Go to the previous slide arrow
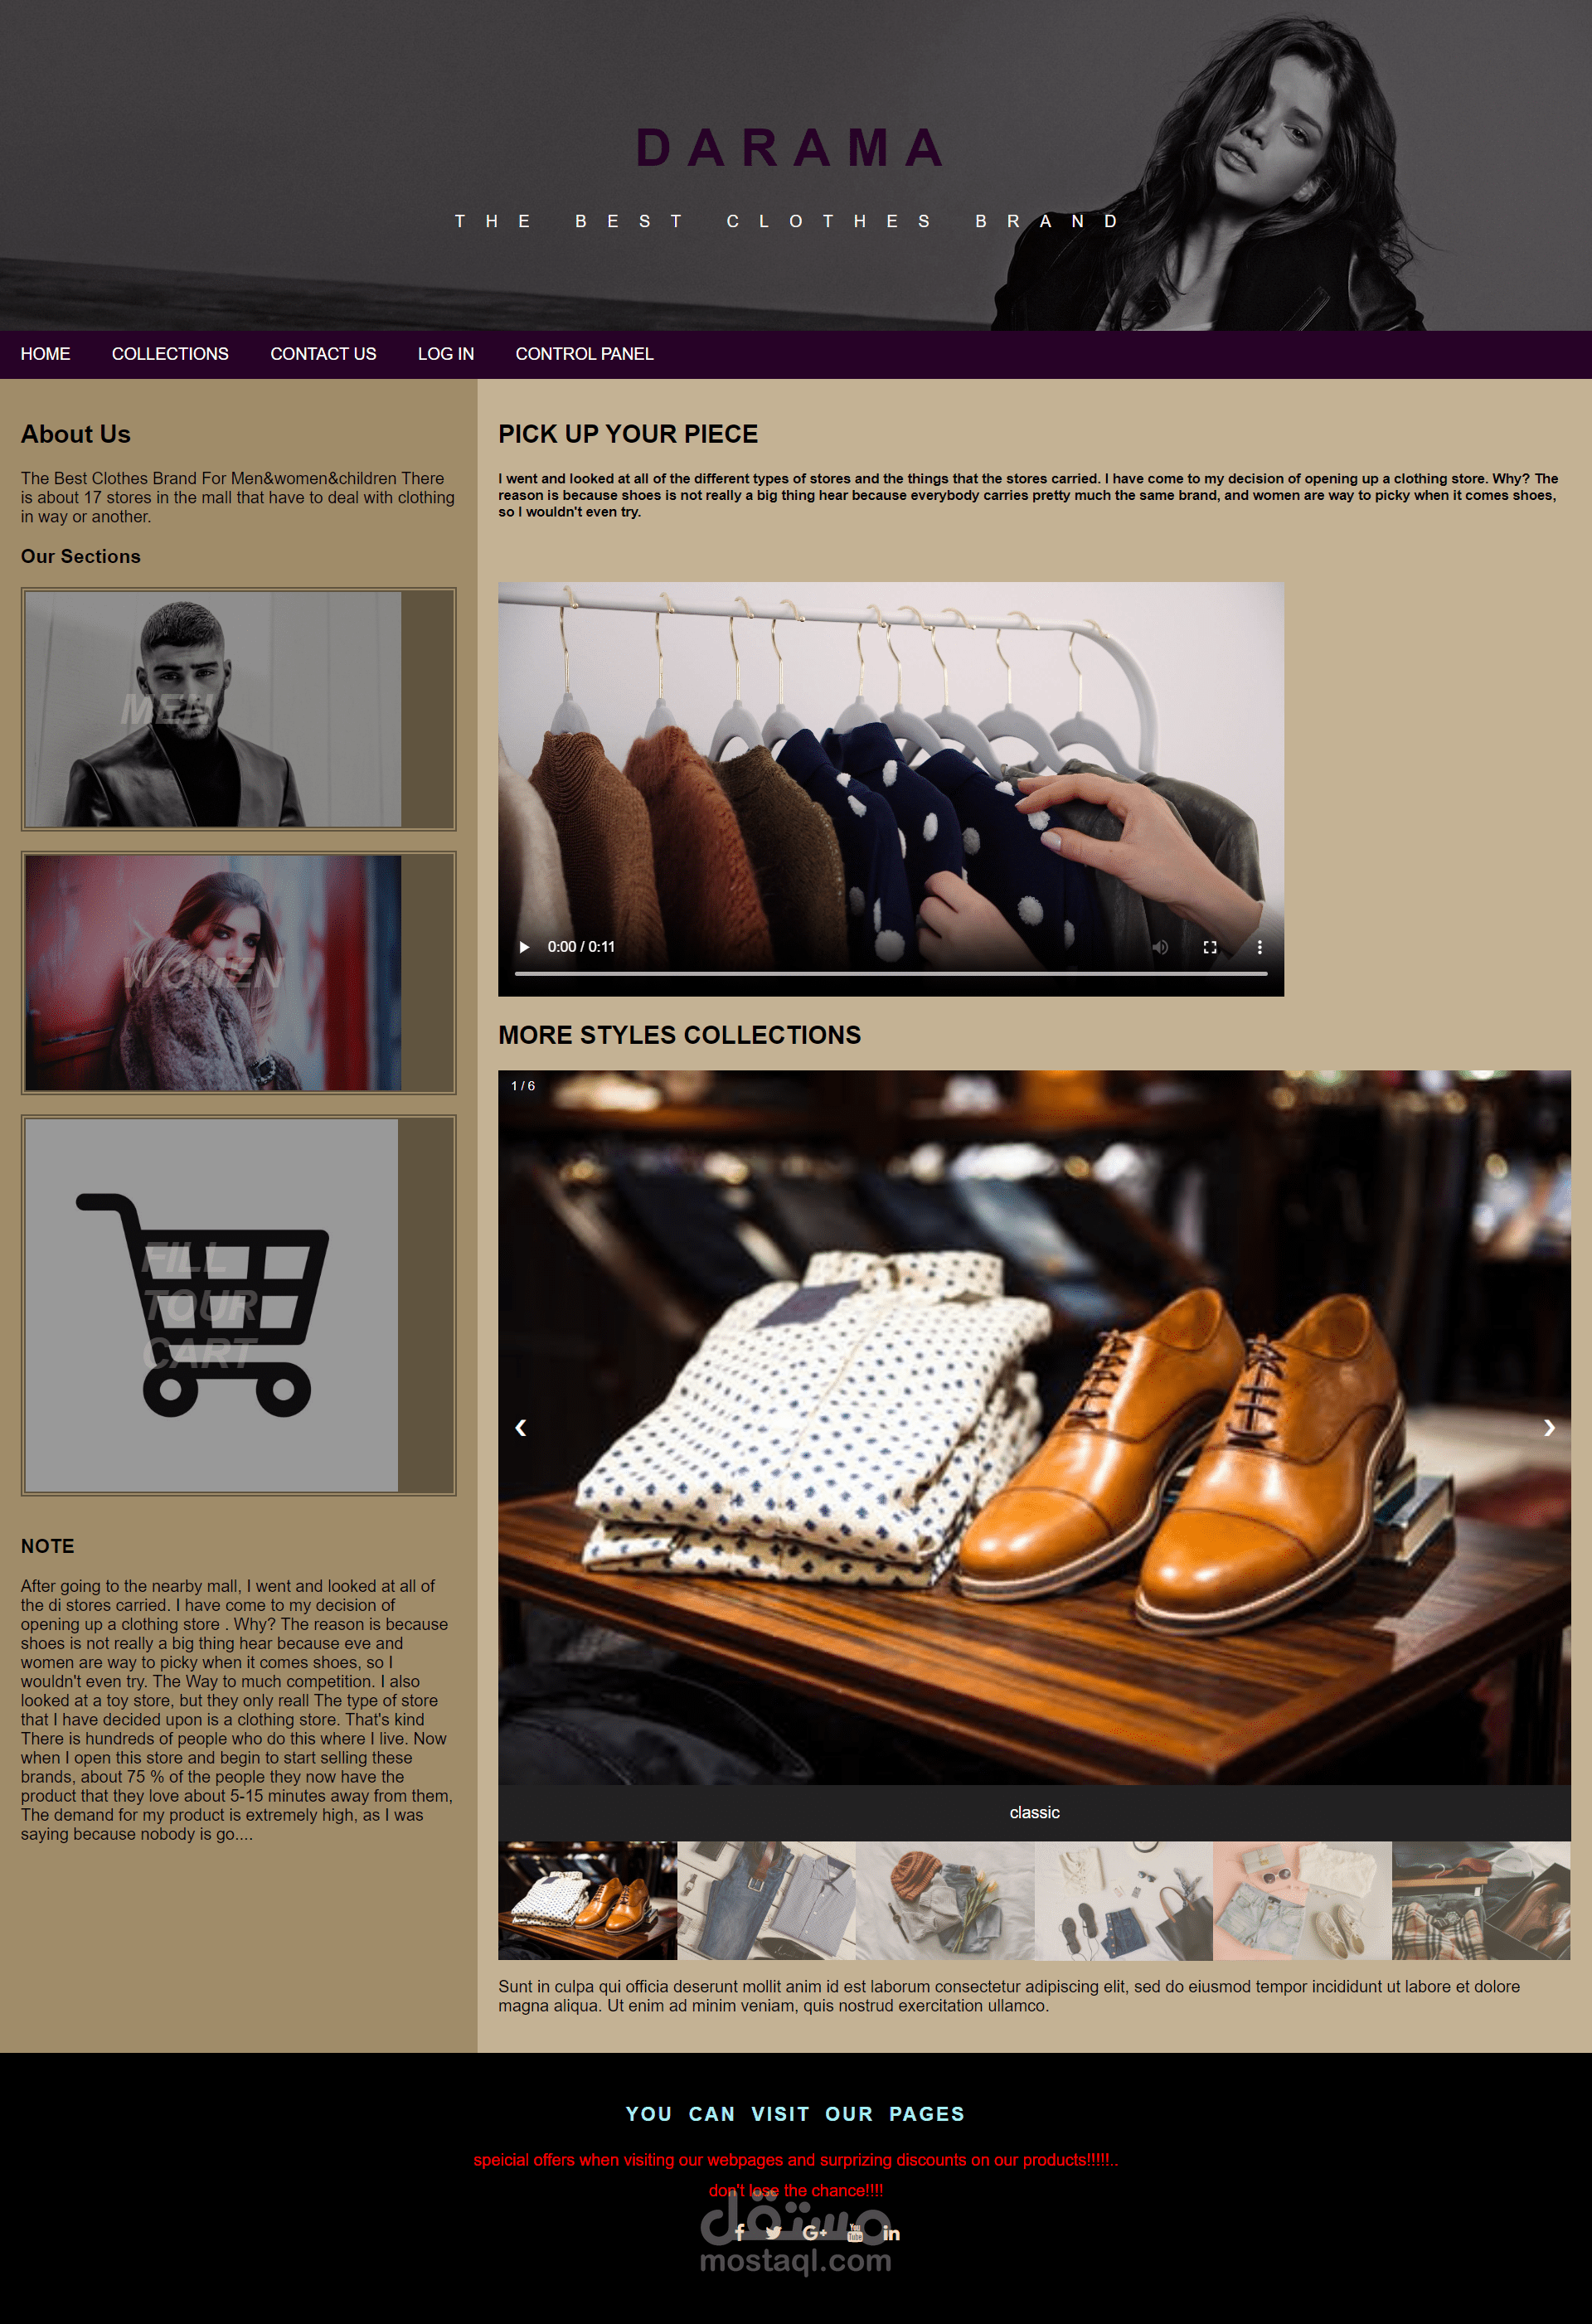This screenshot has width=1592, height=2324. click(521, 1428)
